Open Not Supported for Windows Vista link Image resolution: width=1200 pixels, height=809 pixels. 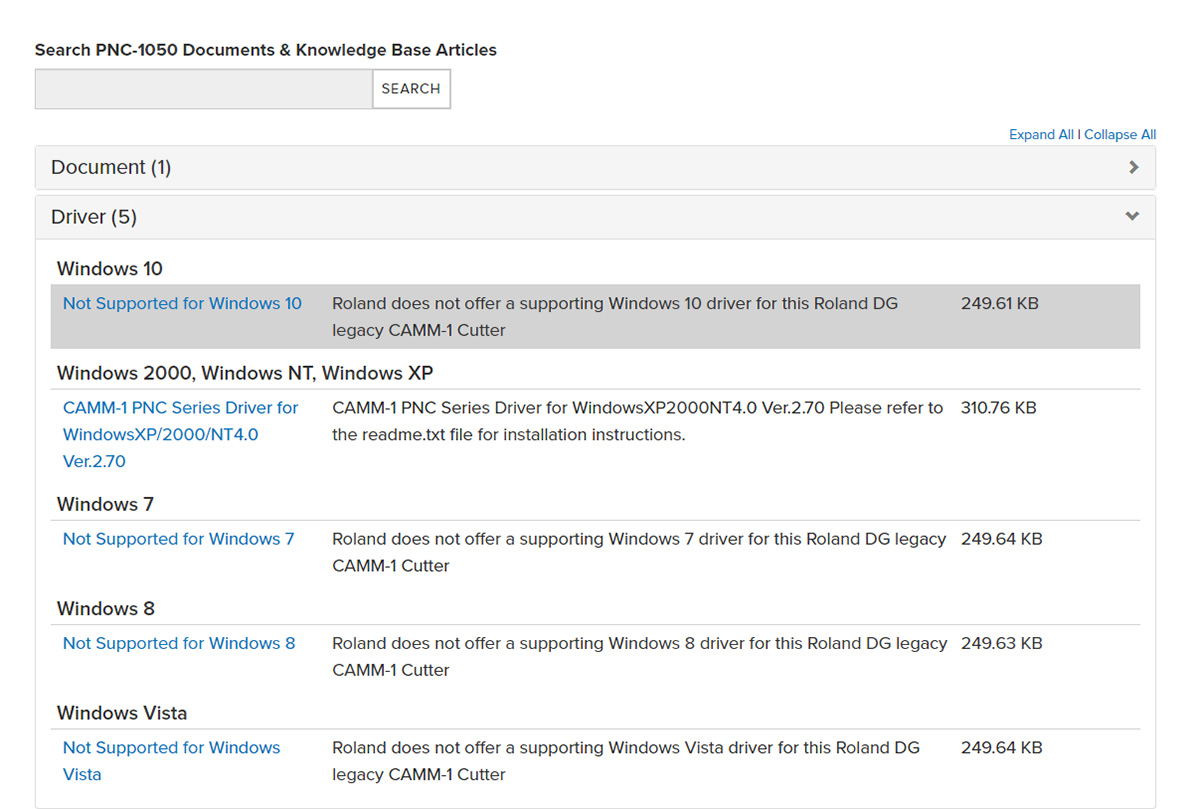pos(171,761)
